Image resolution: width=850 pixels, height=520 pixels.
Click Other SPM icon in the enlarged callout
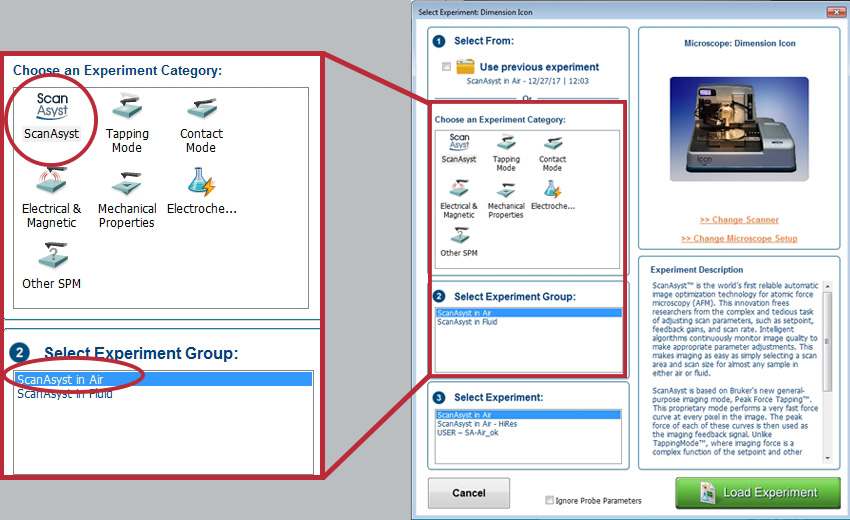[x=52, y=255]
